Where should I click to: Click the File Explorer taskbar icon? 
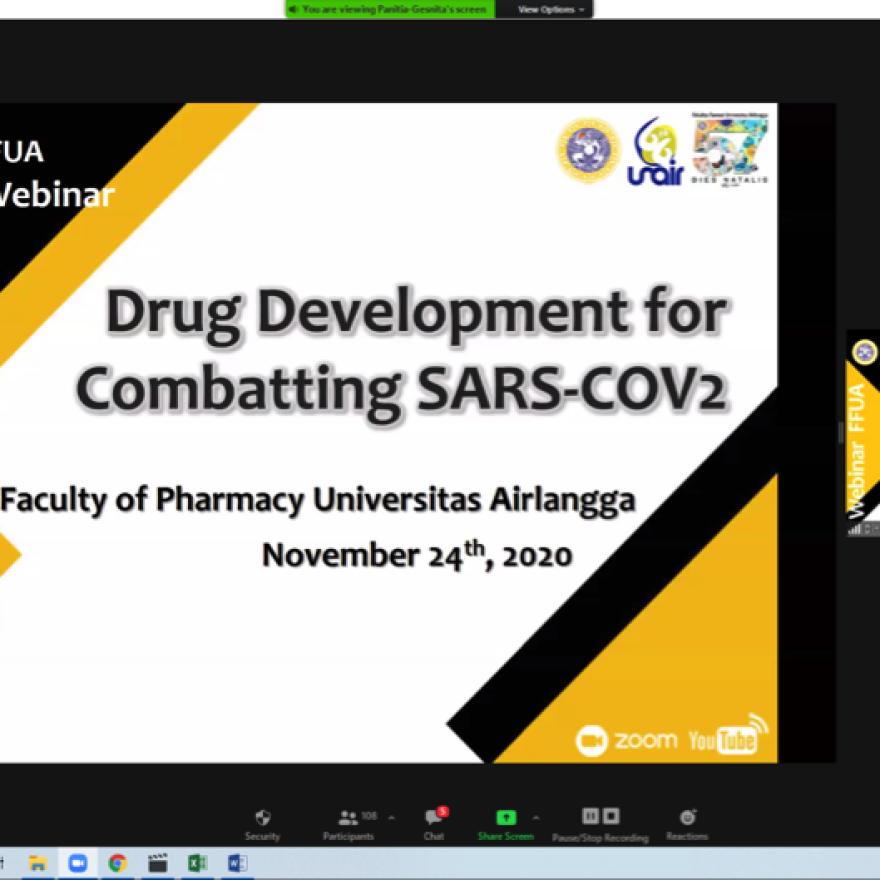tap(38, 863)
